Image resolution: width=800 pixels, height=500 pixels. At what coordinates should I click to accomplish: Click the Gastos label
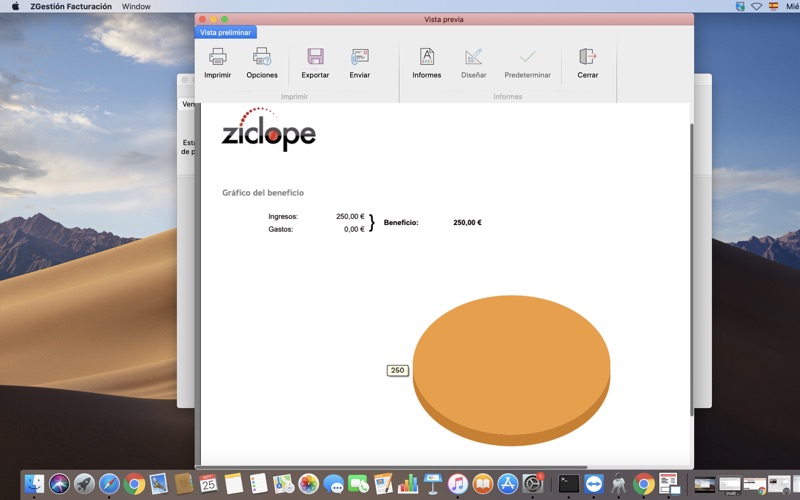pyautogui.click(x=281, y=229)
